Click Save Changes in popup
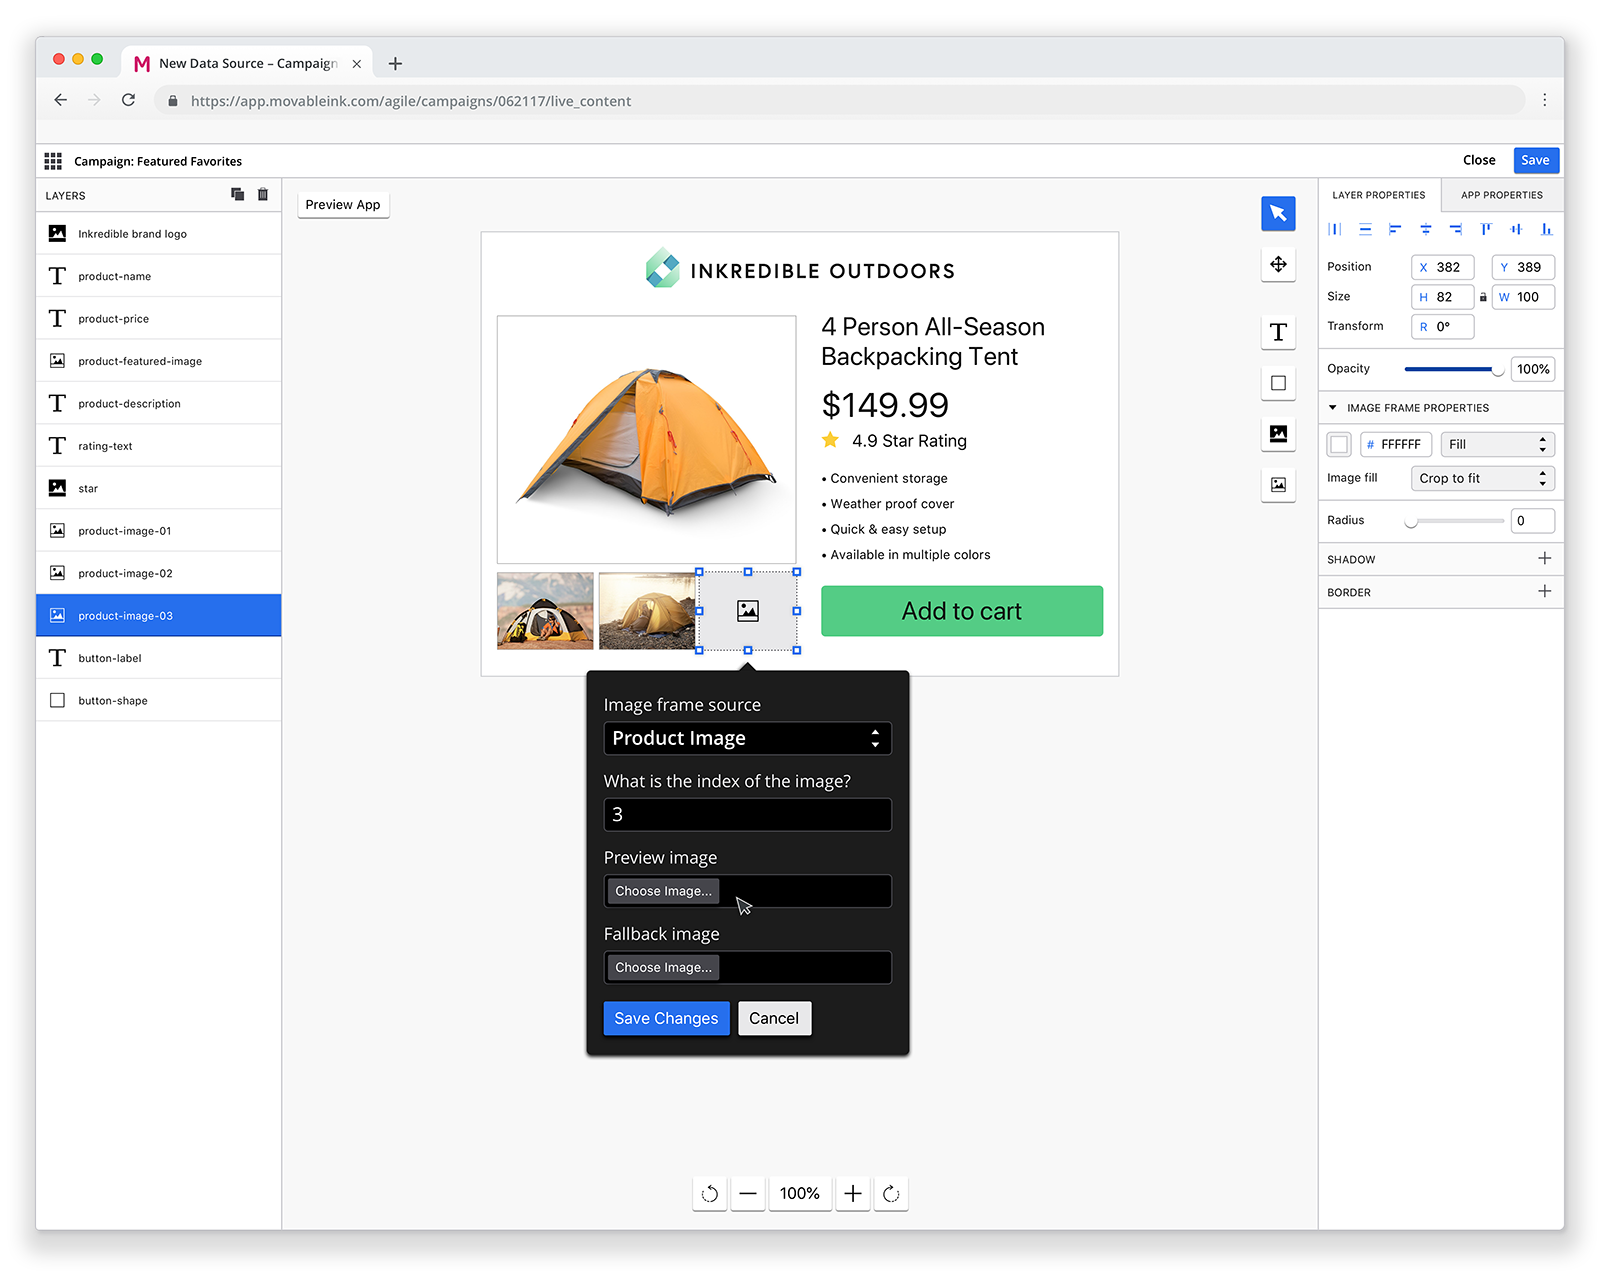Viewport: 1600px width, 1273px height. pos(666,1018)
